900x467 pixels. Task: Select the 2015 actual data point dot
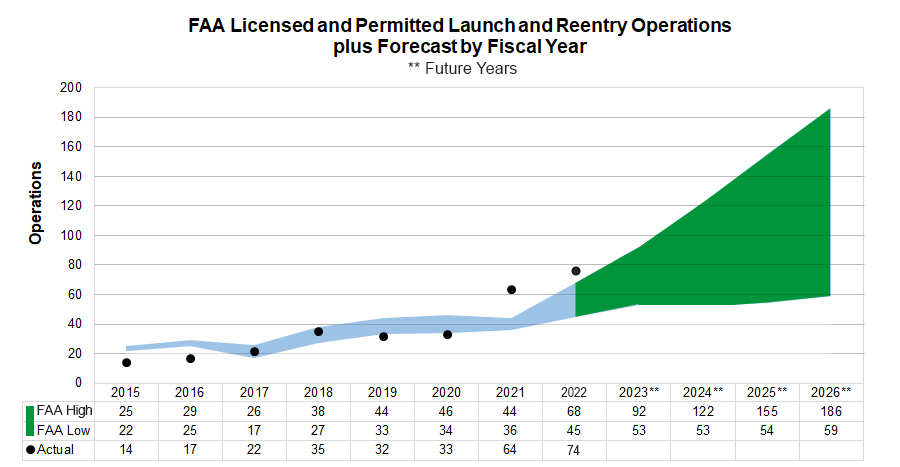pyautogui.click(x=126, y=363)
